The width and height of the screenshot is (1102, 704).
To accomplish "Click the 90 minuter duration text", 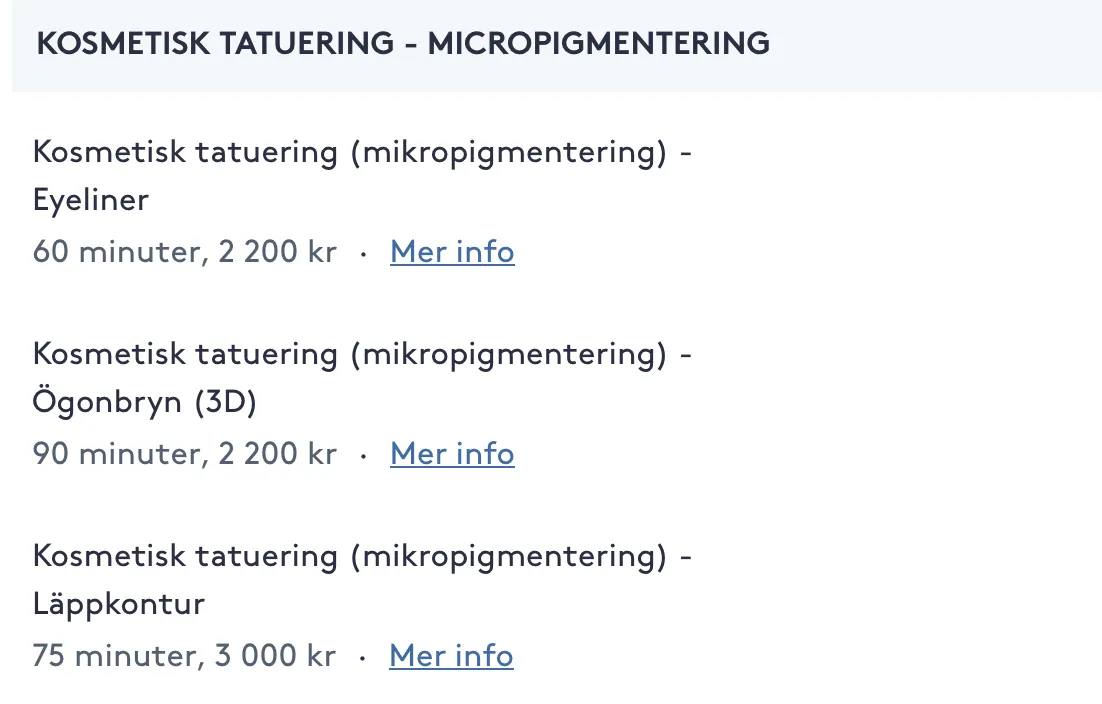I will 120,453.
